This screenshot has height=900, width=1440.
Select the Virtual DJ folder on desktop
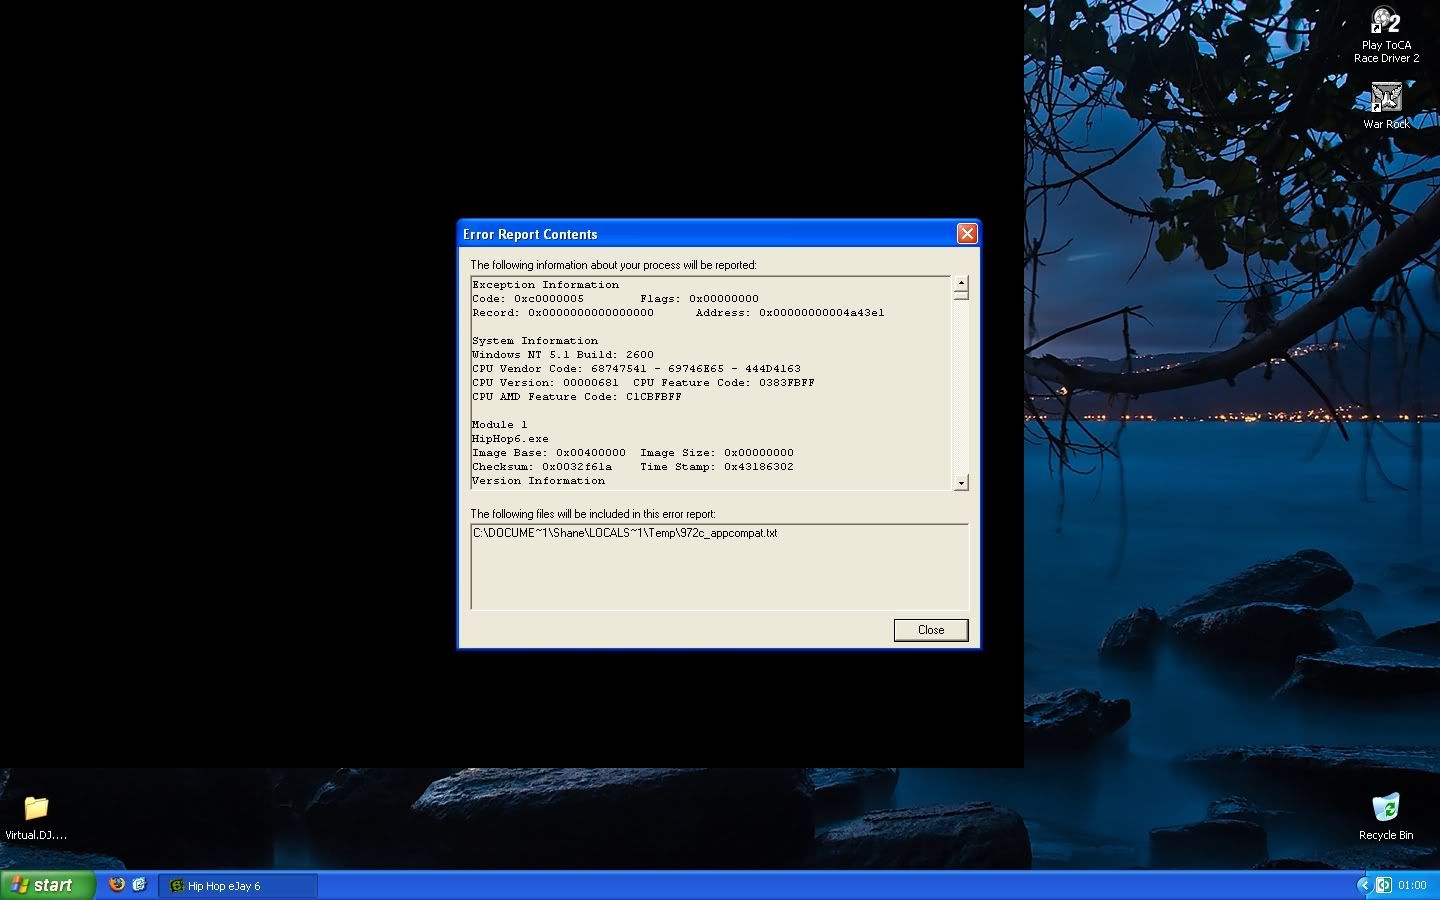[x=36, y=816]
